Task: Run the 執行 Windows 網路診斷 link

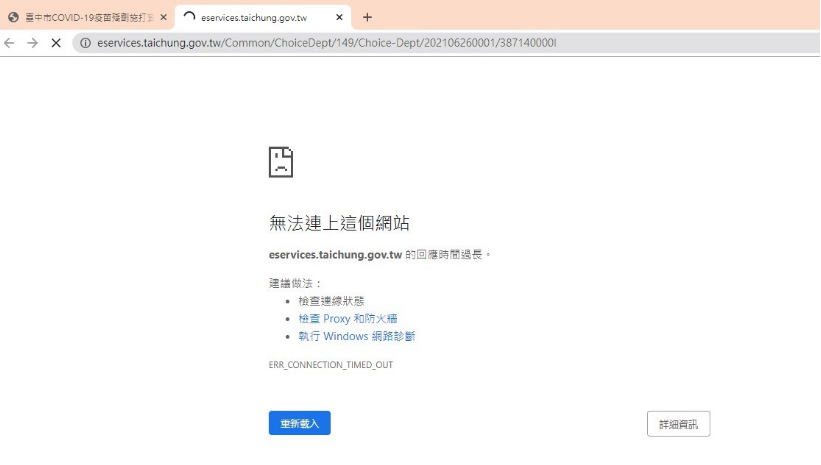Action: 357,336
